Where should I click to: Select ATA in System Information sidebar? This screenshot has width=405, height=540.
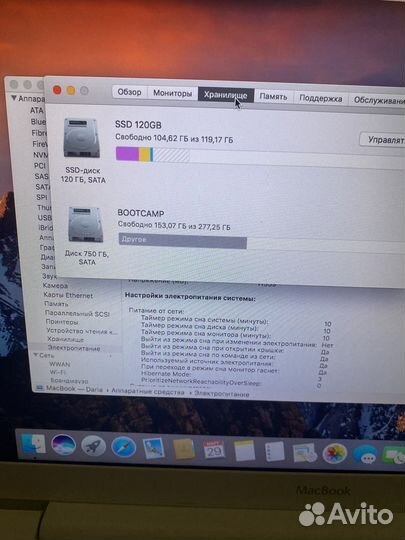coord(37,110)
